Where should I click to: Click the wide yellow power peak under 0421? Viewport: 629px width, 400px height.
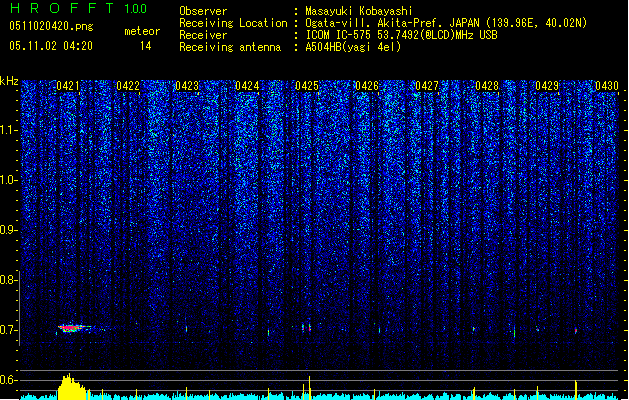pyautogui.click(x=73, y=387)
